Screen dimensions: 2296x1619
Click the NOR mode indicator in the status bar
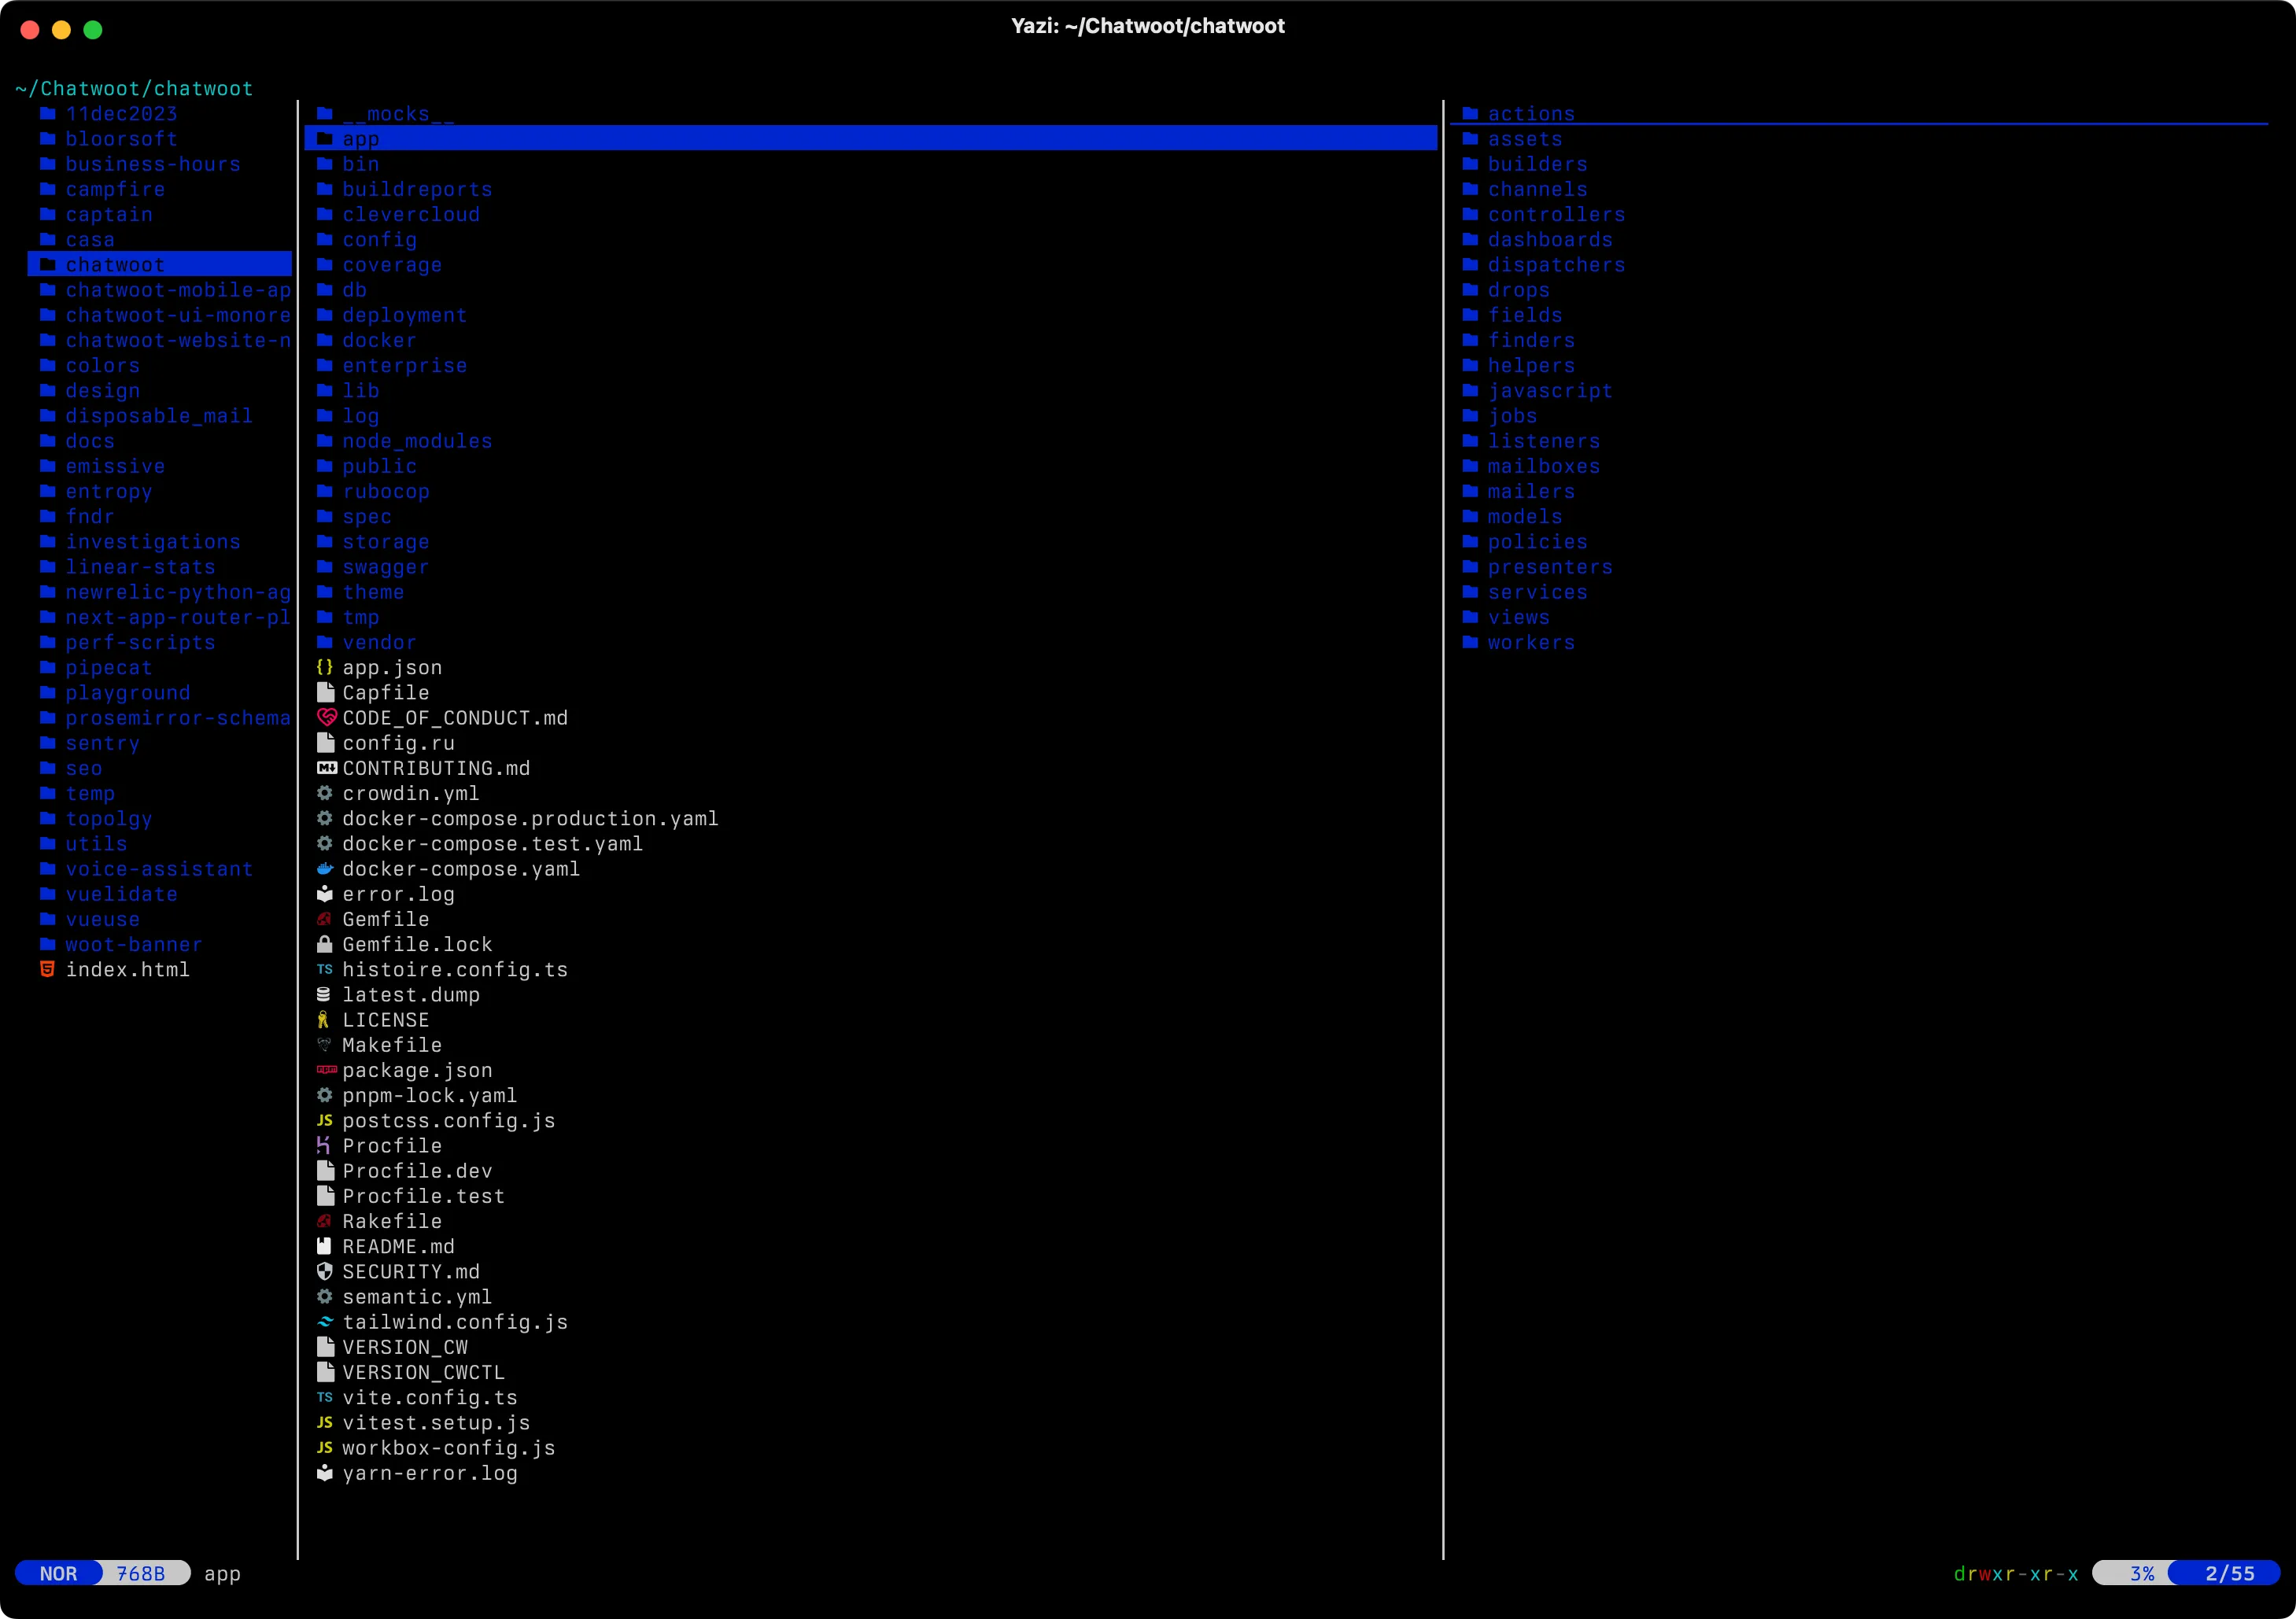click(x=58, y=1573)
